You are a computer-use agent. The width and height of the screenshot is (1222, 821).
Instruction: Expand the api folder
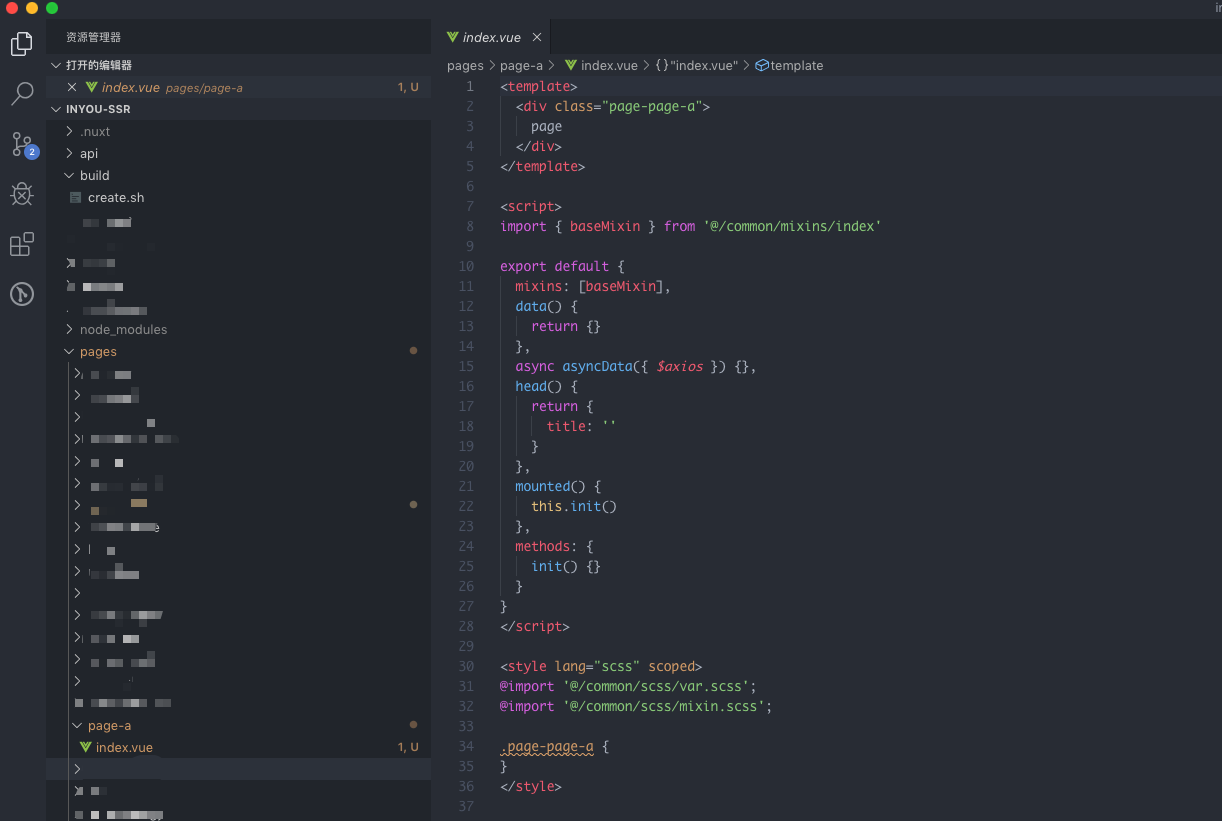[x=89, y=154]
